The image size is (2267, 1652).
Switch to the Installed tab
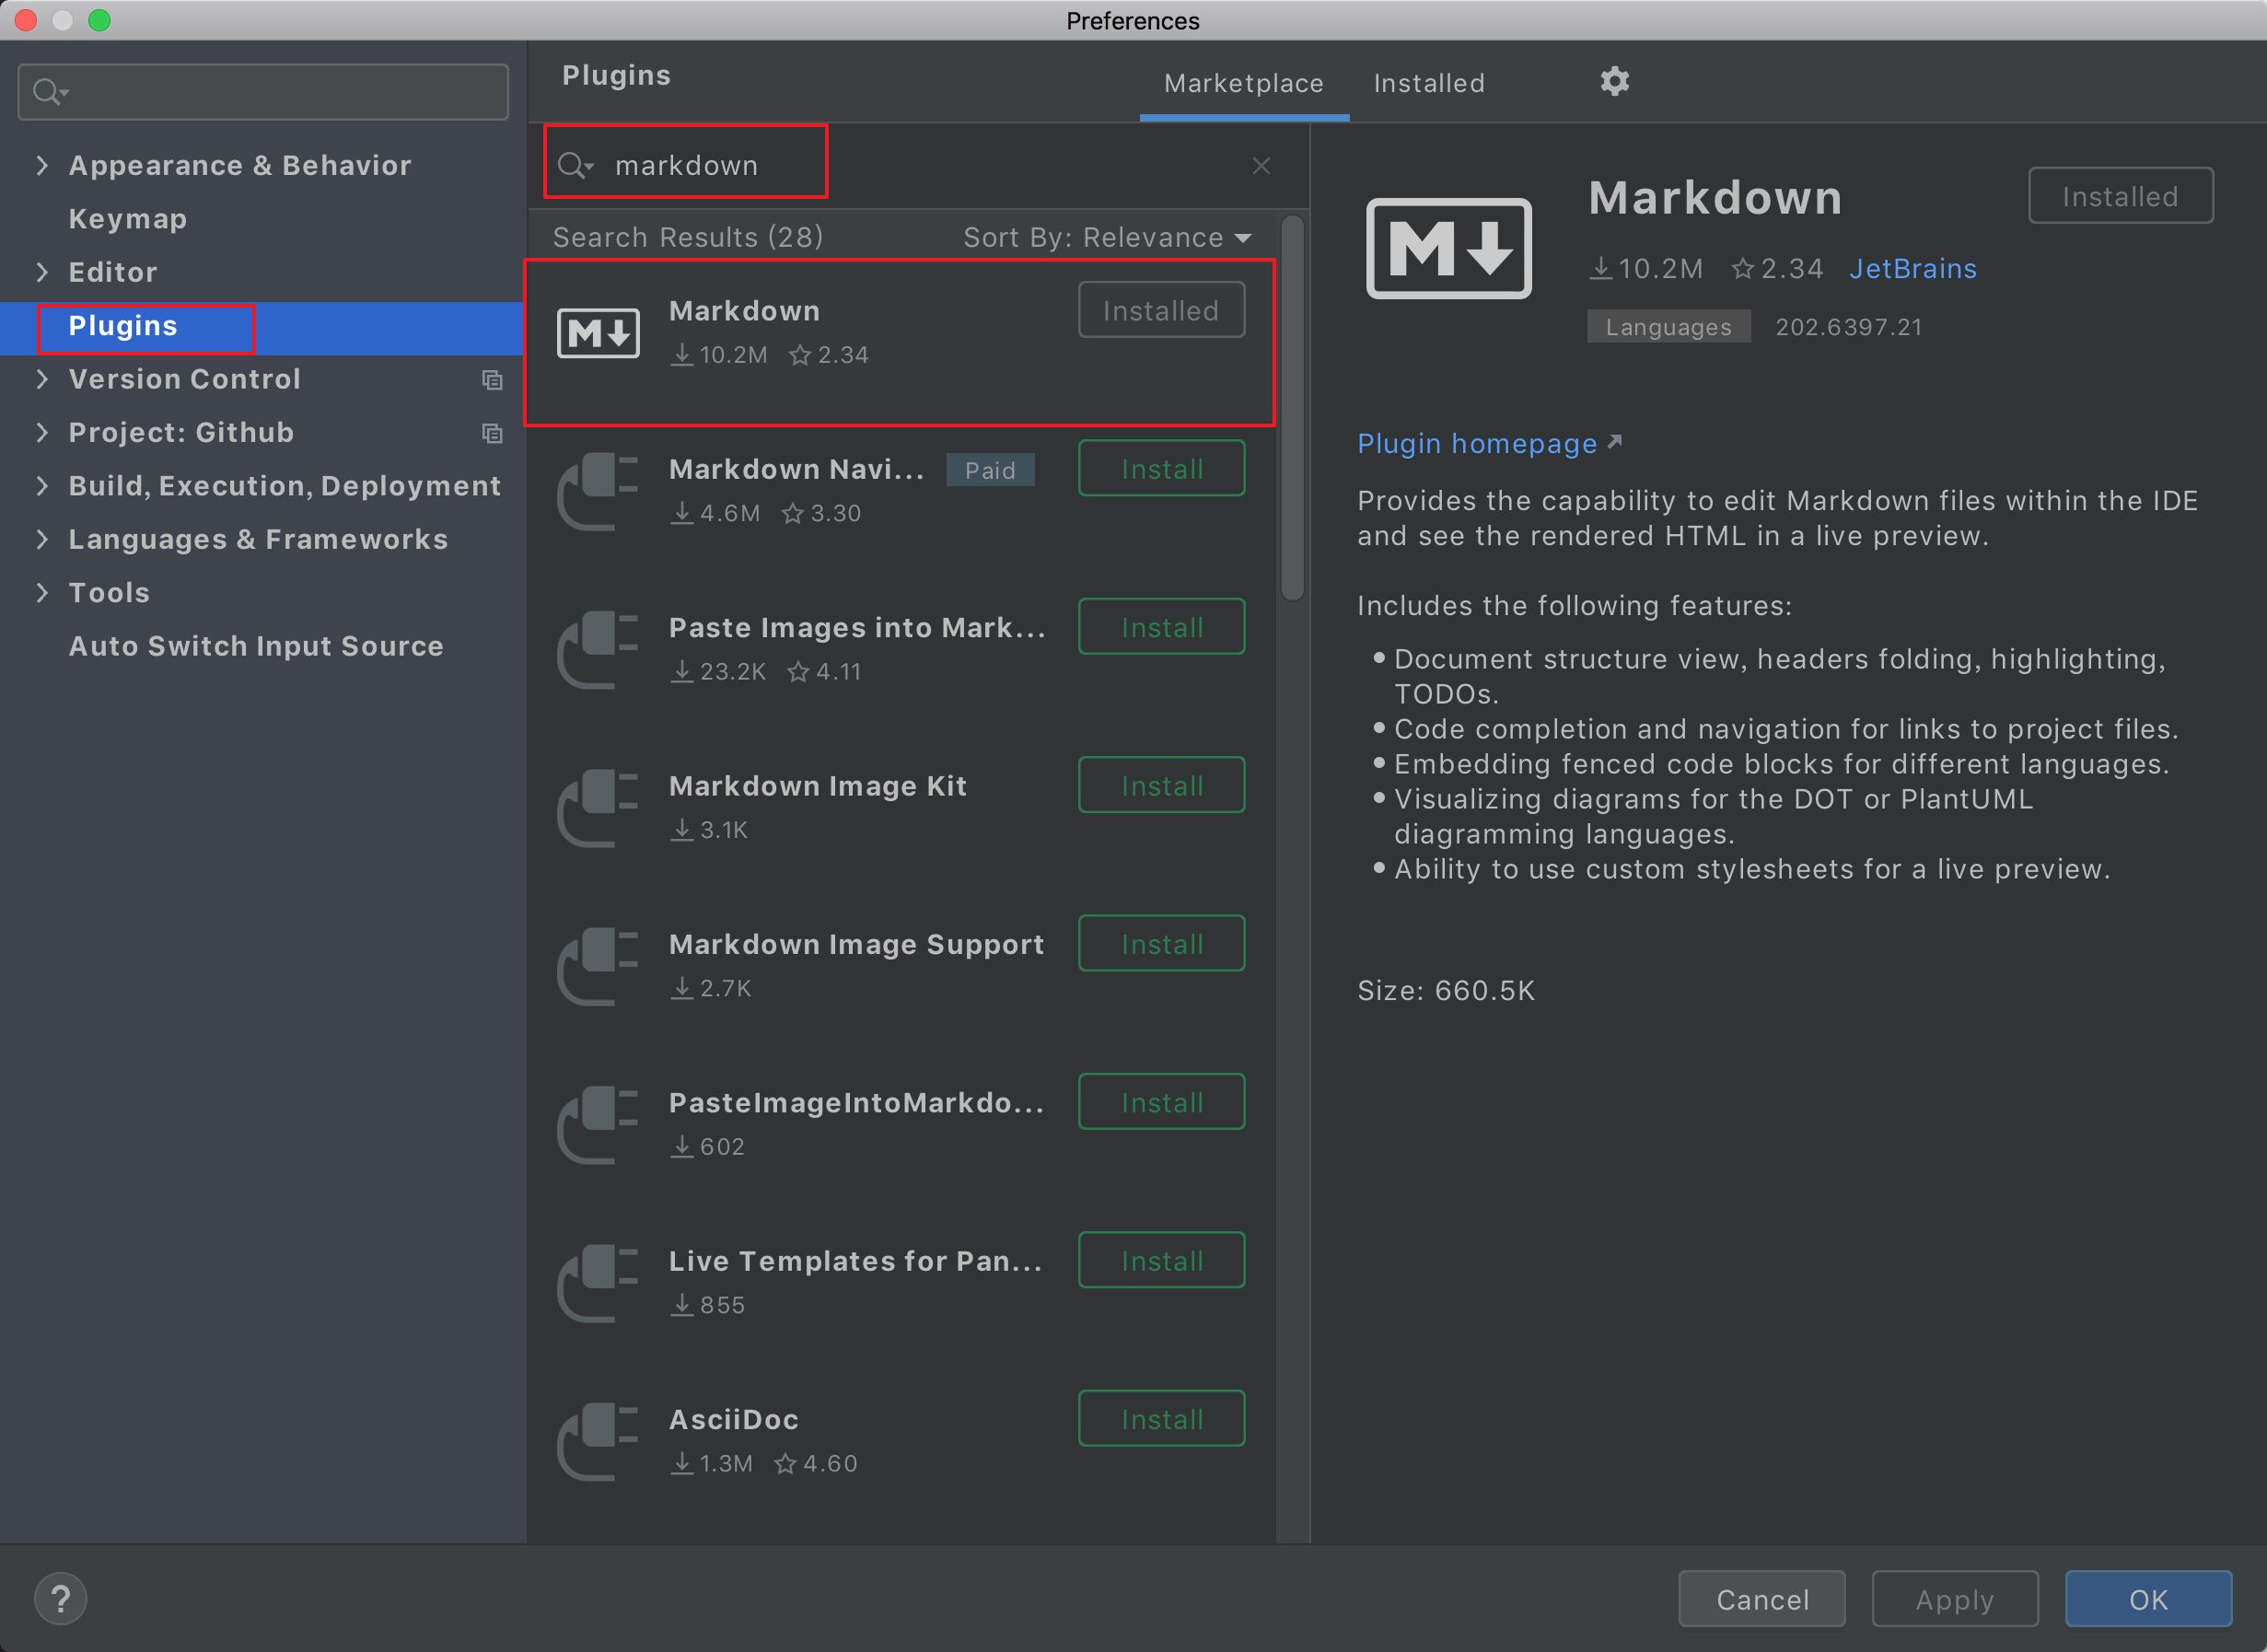coord(1431,83)
